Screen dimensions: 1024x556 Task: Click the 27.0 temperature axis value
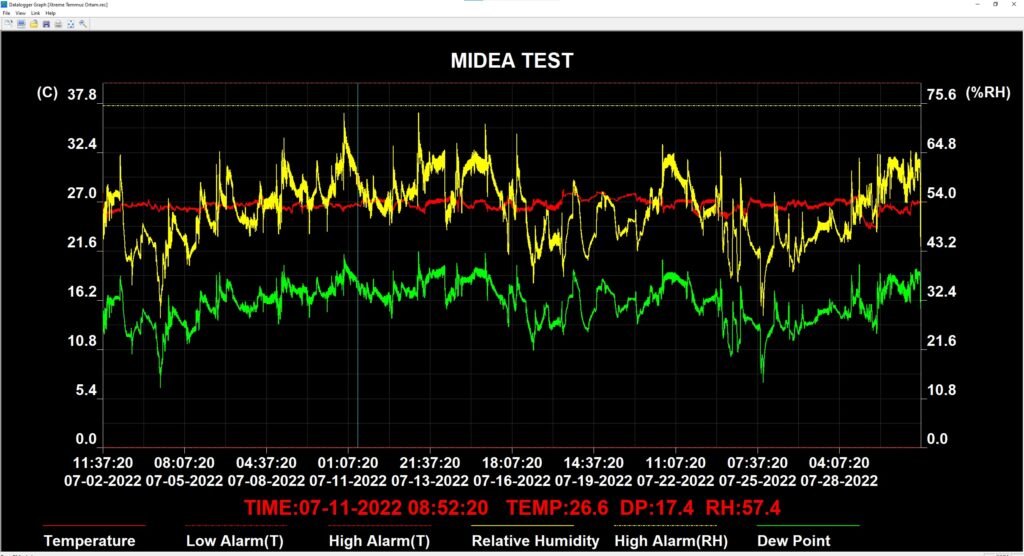[82, 193]
